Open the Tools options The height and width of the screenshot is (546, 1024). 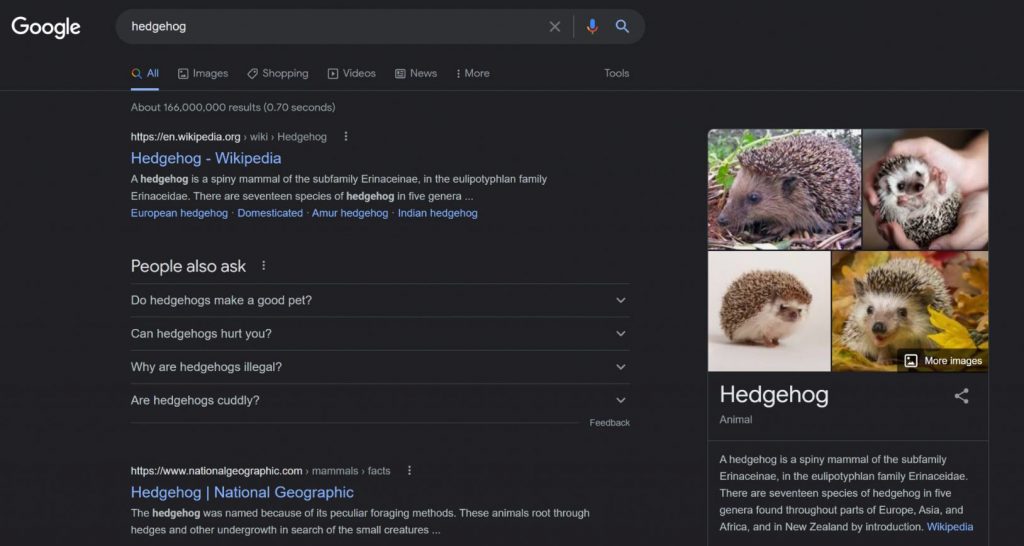[x=616, y=73]
